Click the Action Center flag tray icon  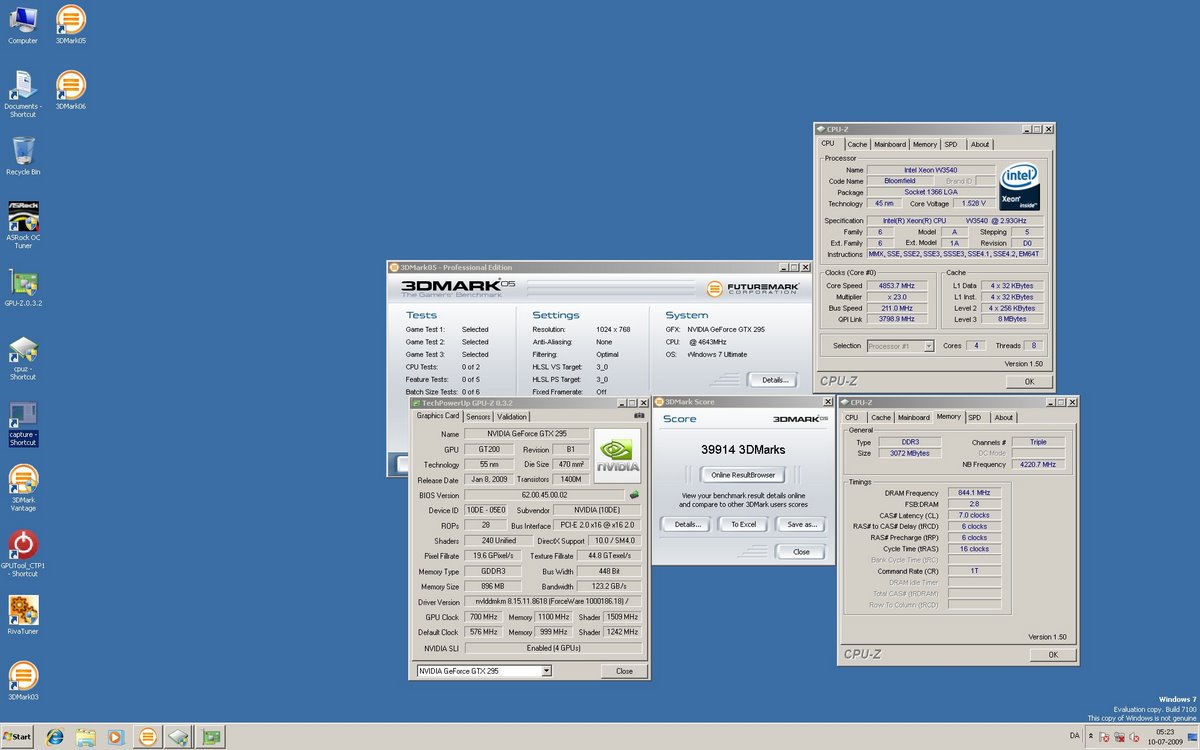pos(1104,737)
